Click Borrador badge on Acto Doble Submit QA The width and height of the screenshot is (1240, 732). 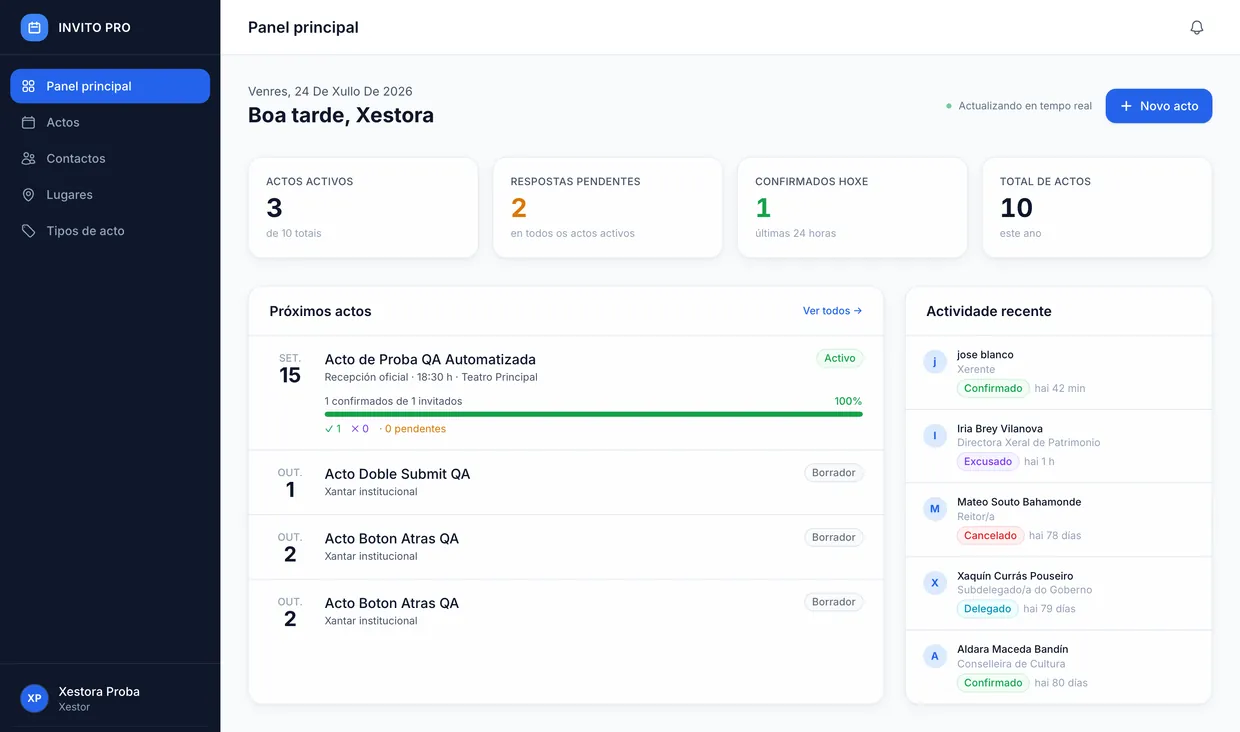(833, 473)
